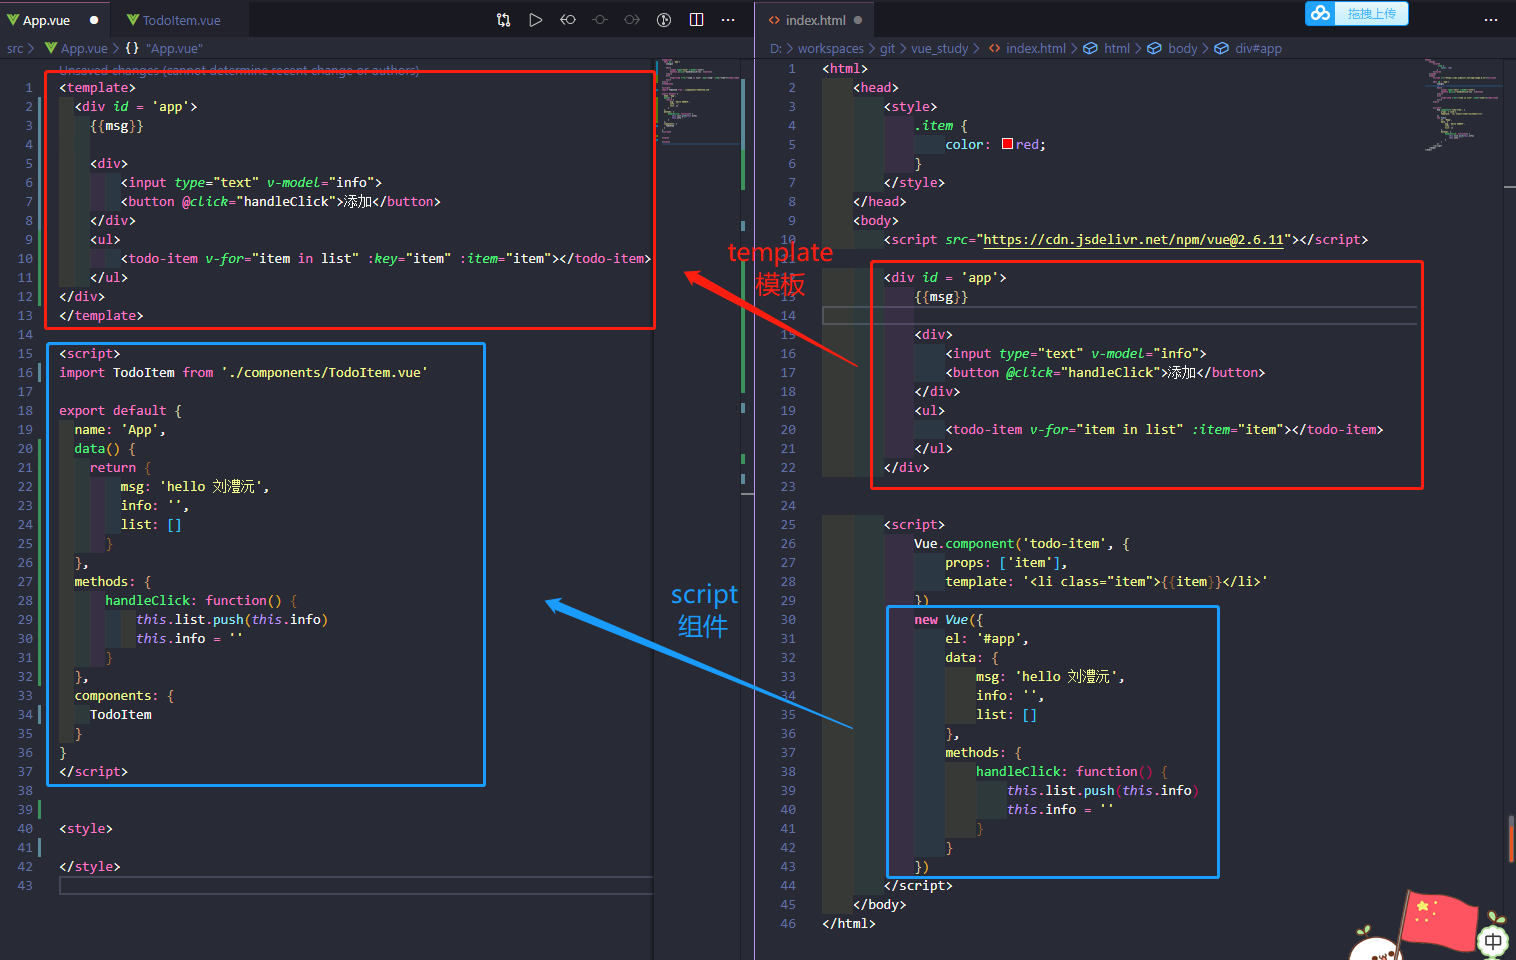Click line number 25 in index.html gutter
The width and height of the screenshot is (1516, 960).
tap(788, 525)
